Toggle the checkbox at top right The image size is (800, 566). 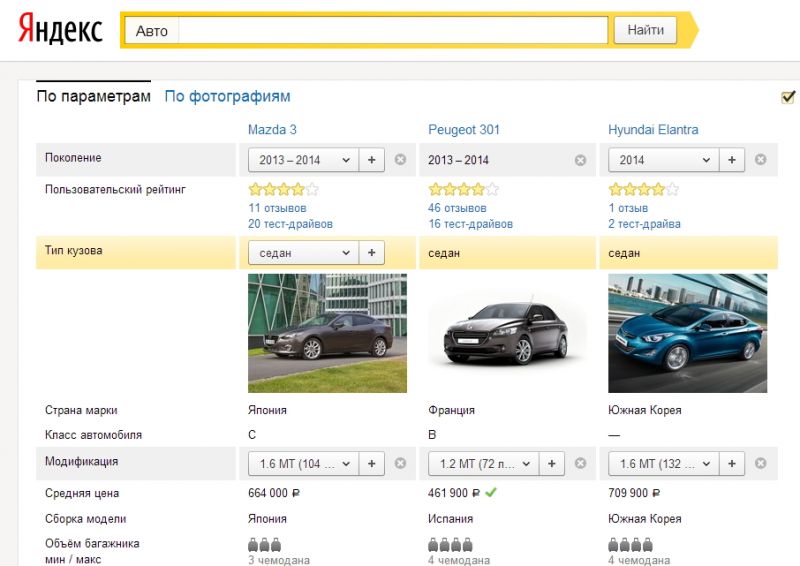(788, 97)
